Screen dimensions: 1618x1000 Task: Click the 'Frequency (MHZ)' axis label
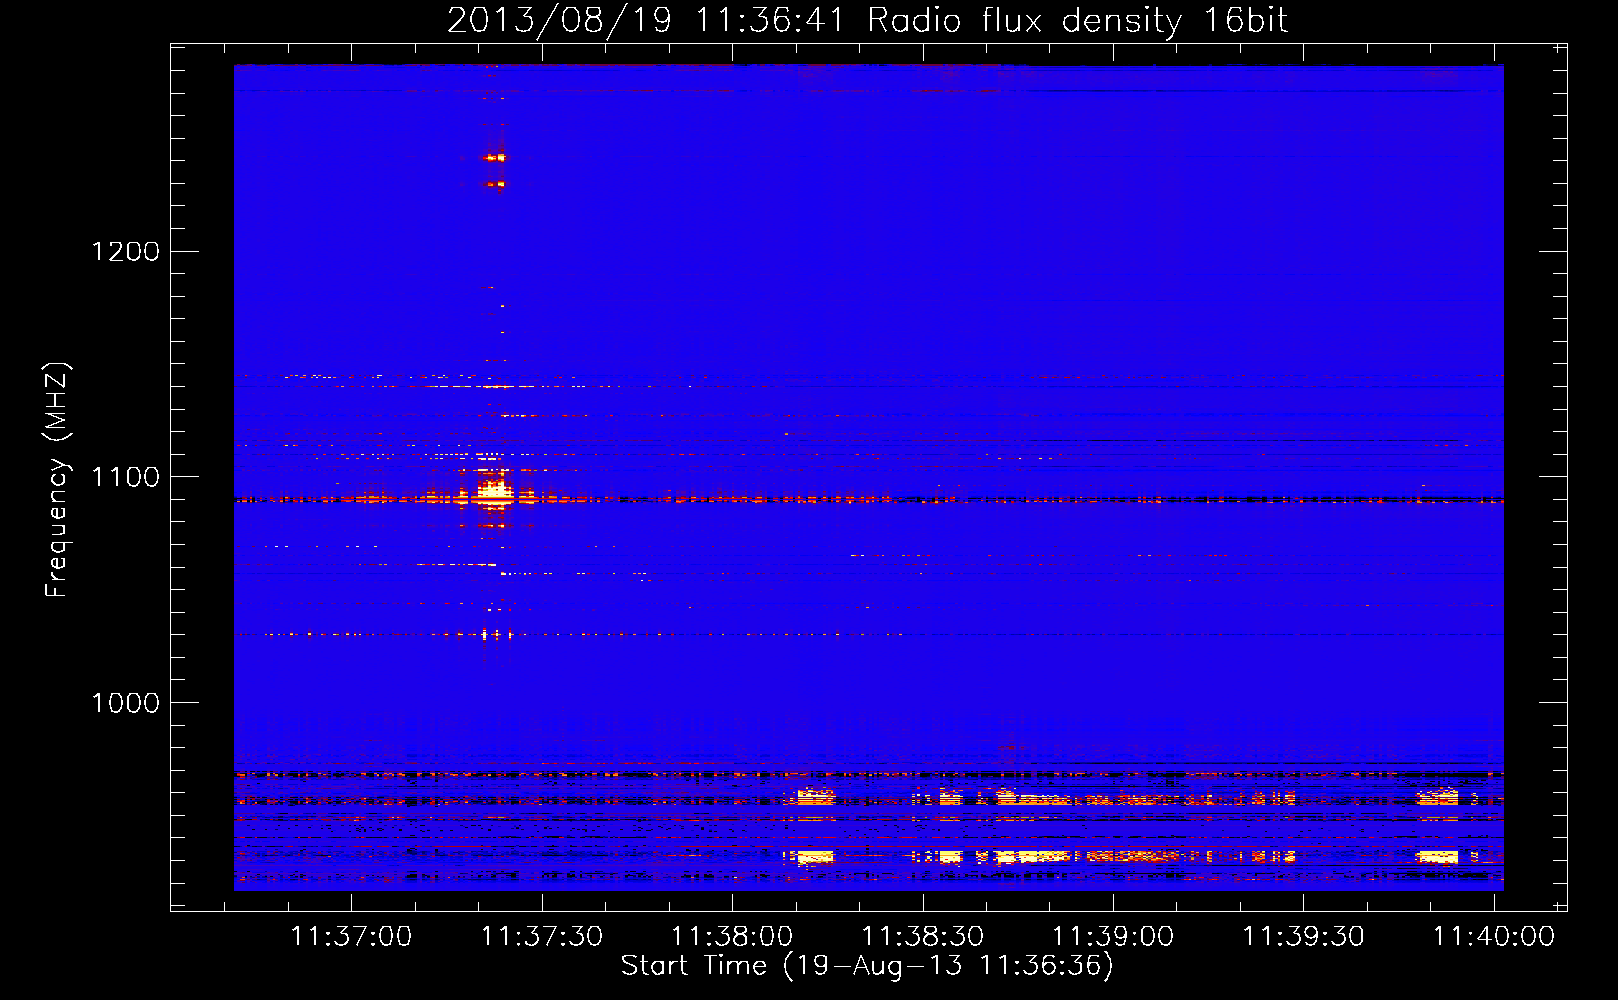click(57, 480)
